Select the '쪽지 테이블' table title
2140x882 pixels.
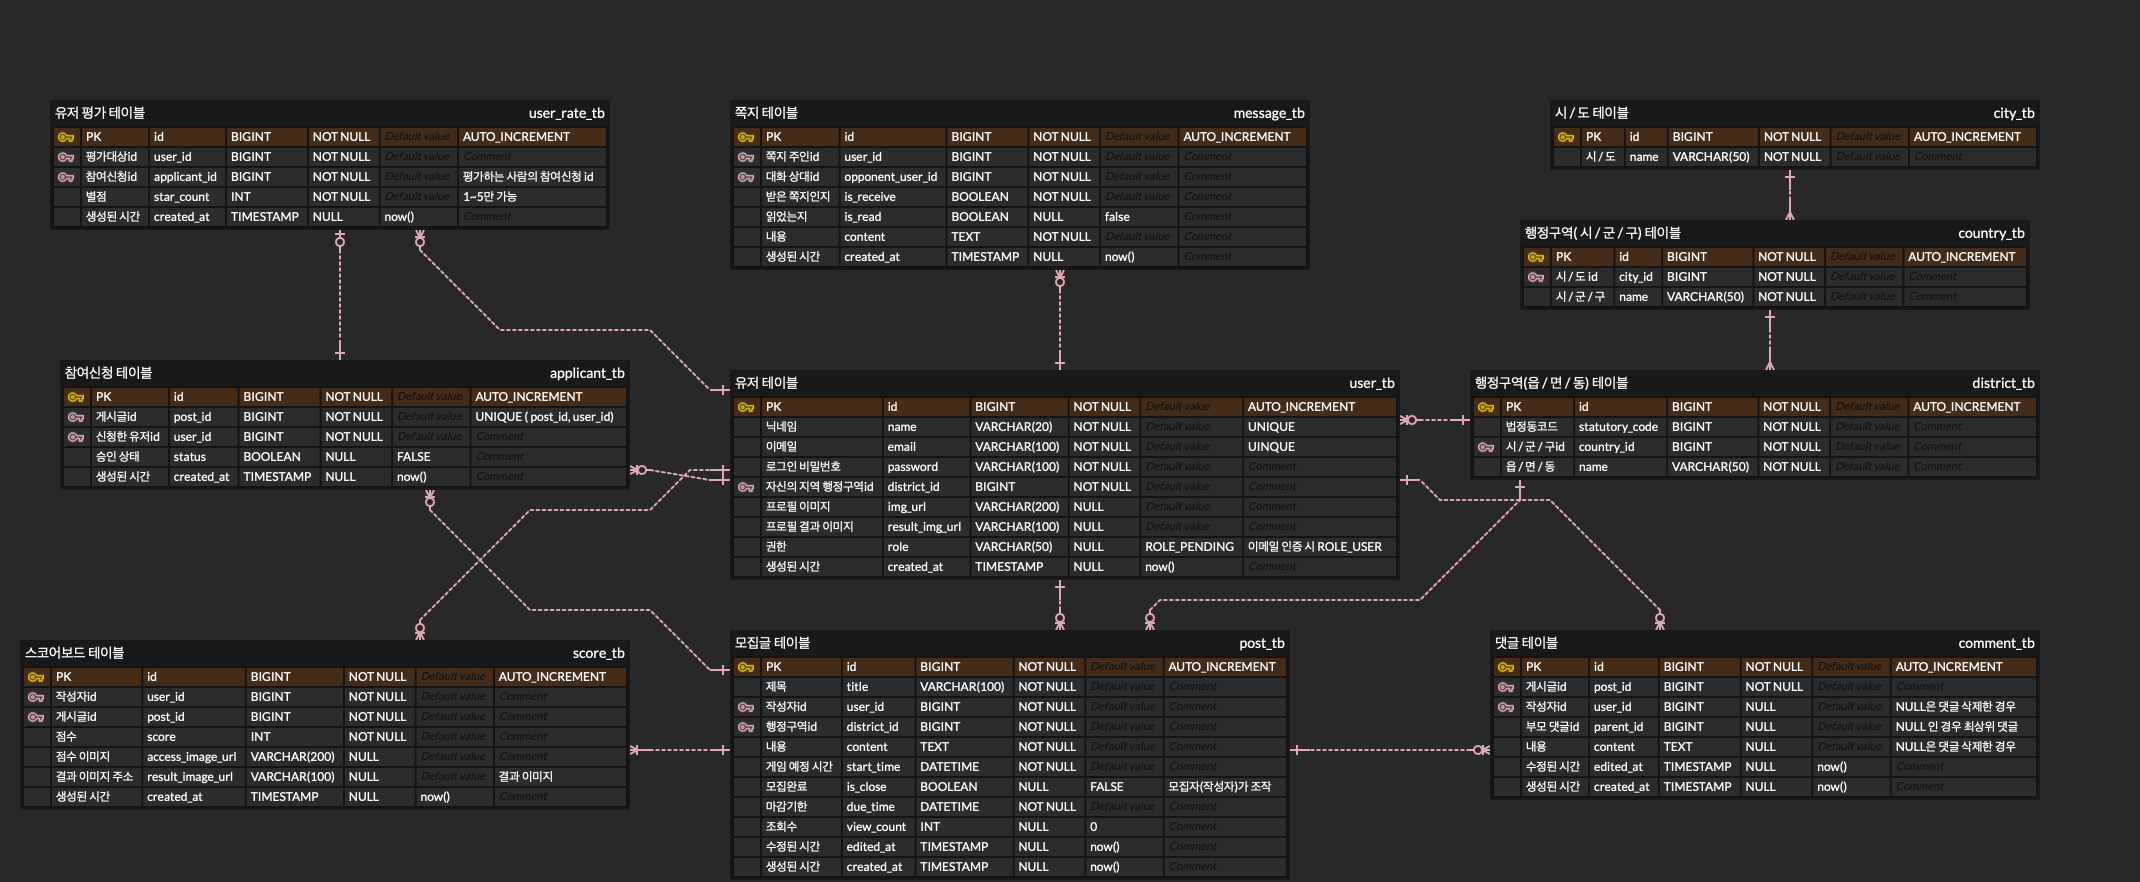[766, 113]
